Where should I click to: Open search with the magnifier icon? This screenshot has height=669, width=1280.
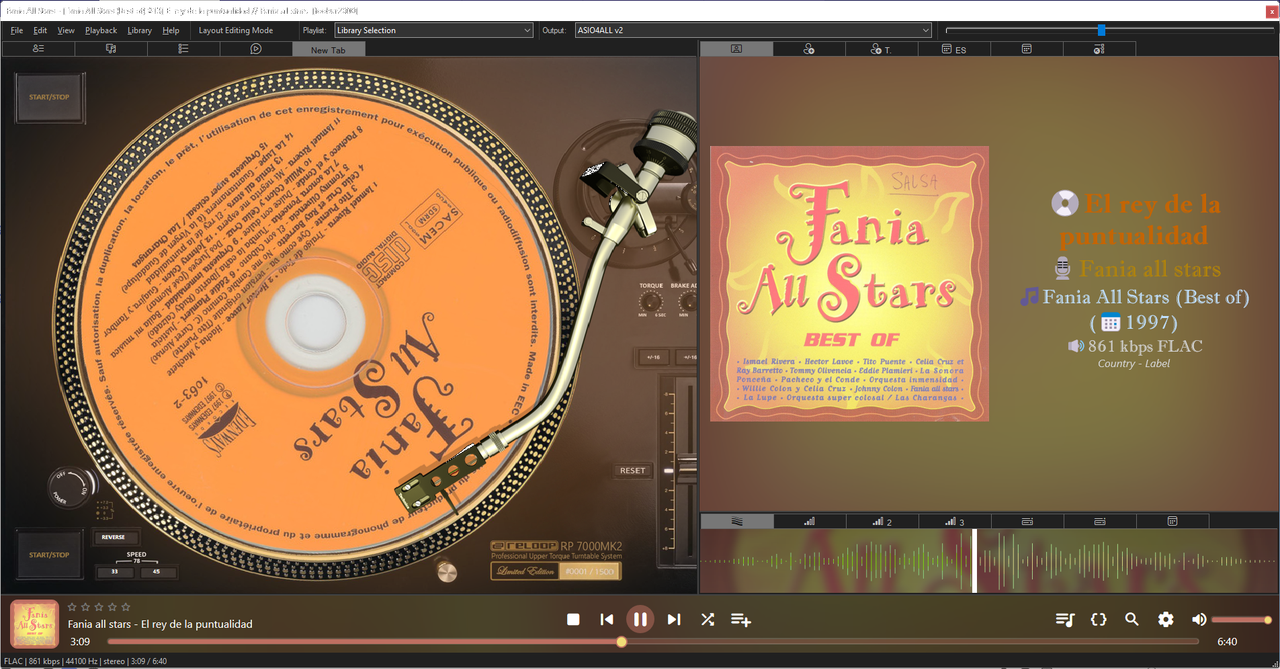[1132, 619]
